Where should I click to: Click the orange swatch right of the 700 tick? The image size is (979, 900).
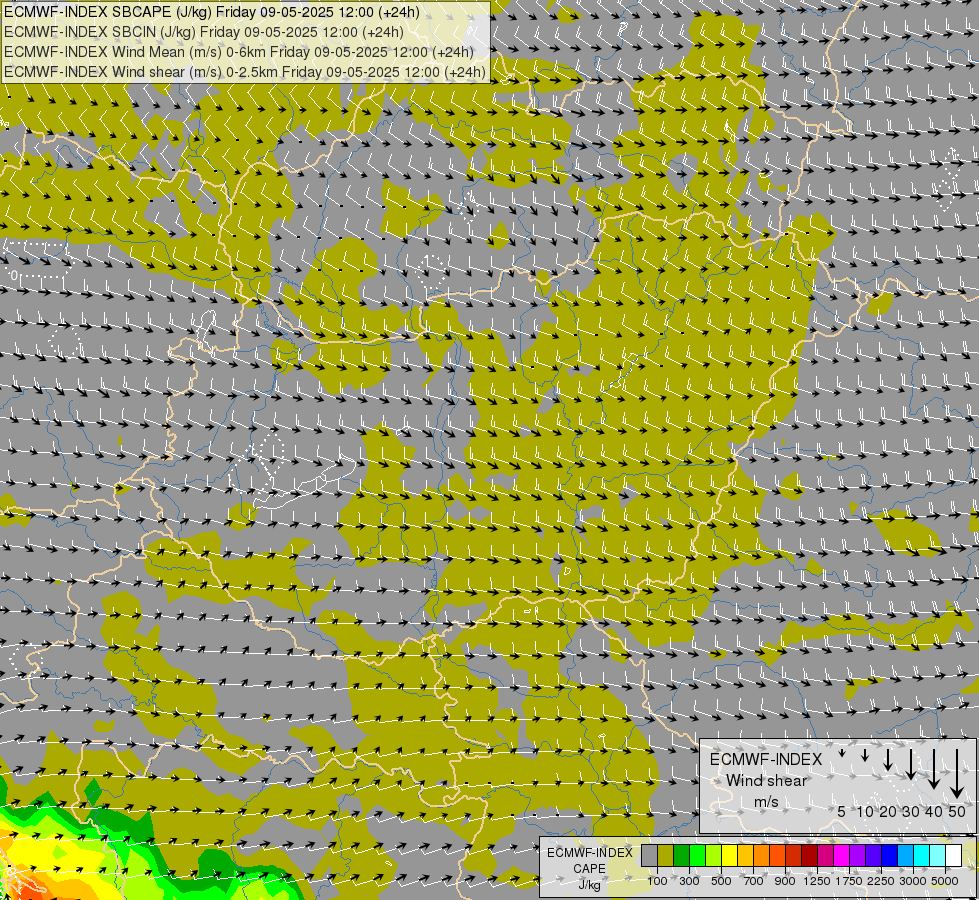762,856
